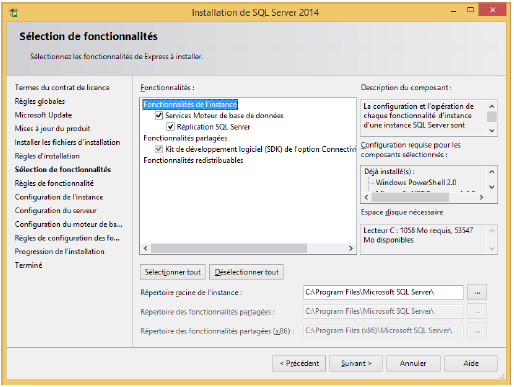
Task: Click the Sélection de fonctionnalités step in the sidebar
Action: [x=63, y=170]
